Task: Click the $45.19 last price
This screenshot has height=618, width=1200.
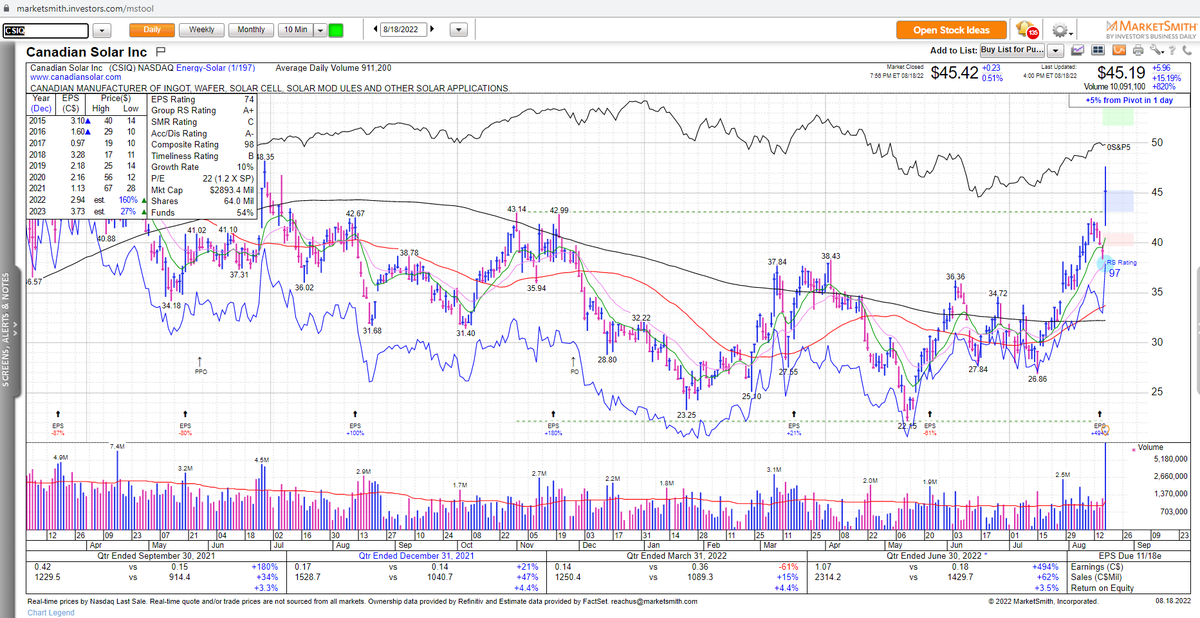Action: [1120, 73]
